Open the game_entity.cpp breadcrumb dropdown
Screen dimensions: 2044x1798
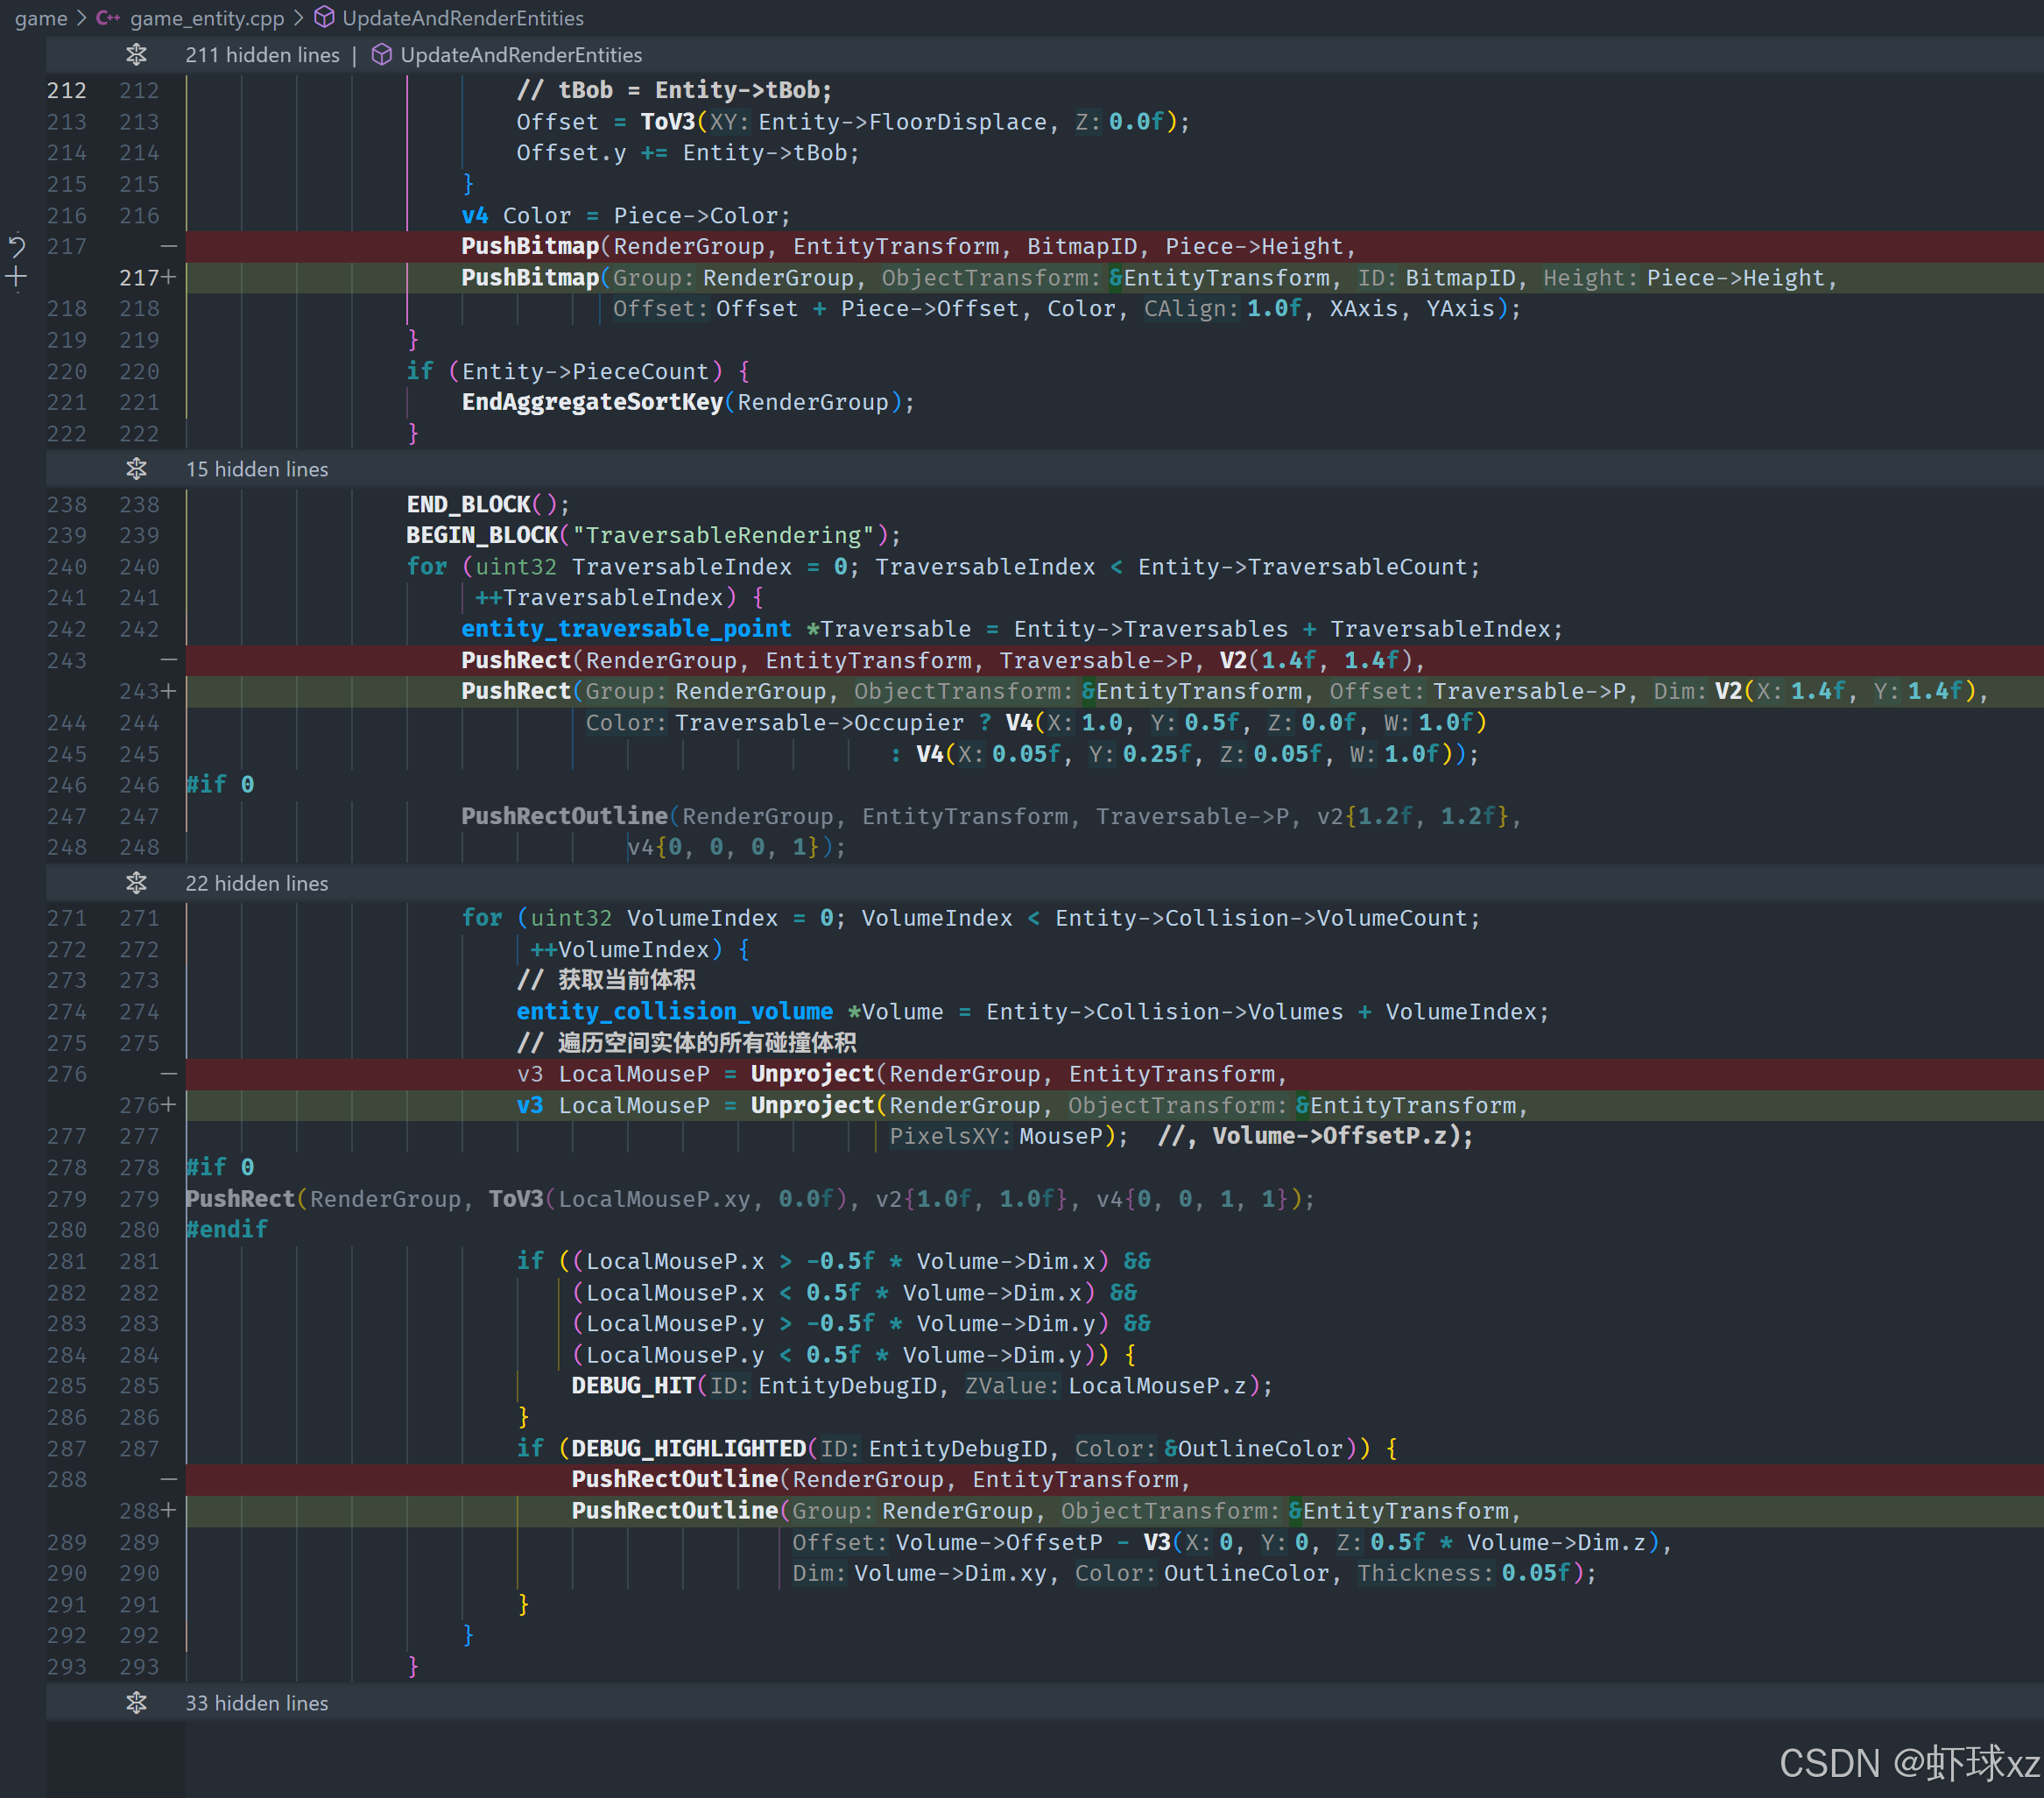tap(207, 18)
